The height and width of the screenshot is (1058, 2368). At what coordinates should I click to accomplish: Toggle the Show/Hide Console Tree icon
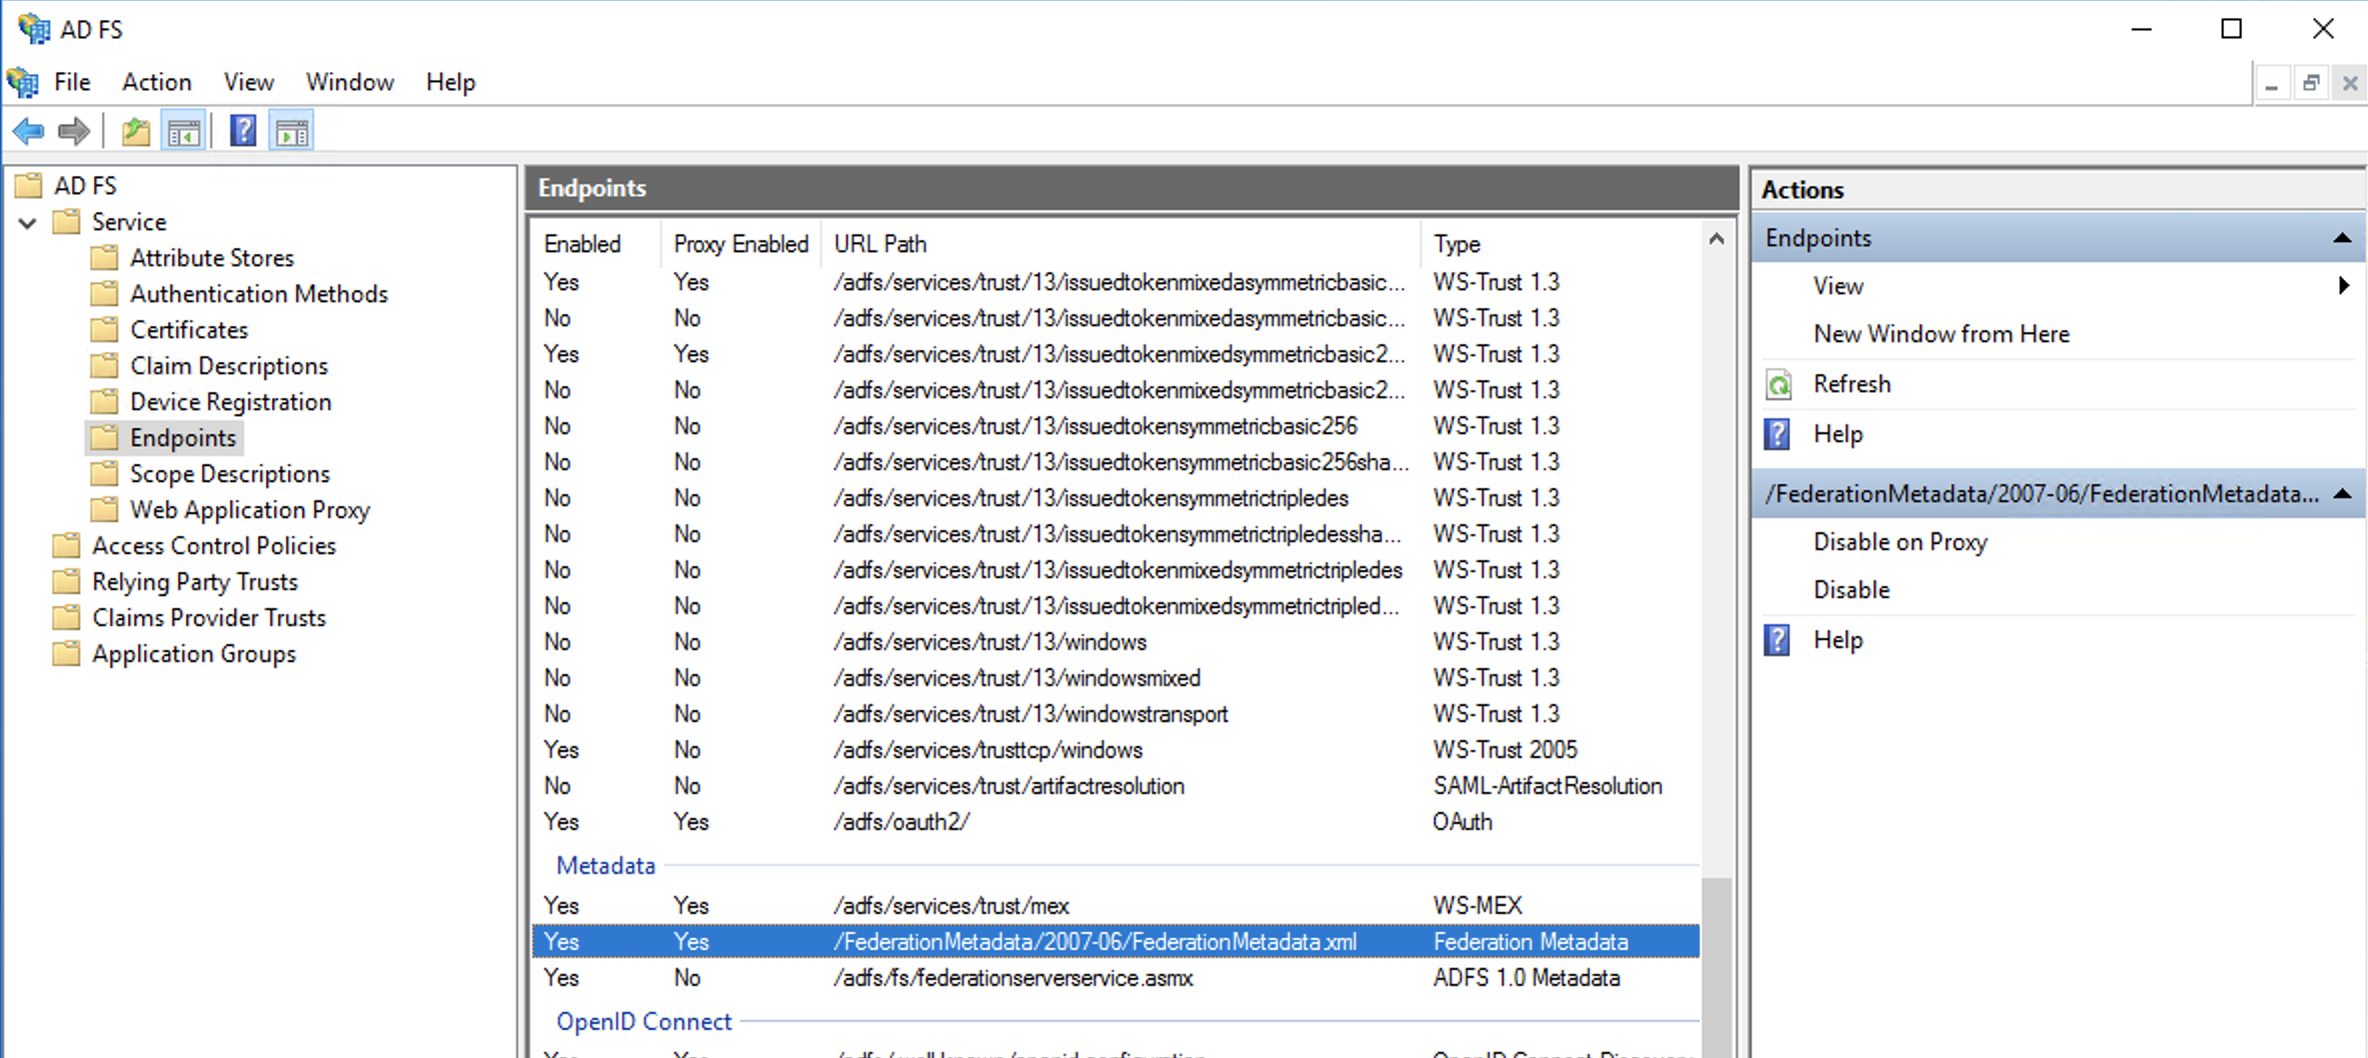[184, 131]
